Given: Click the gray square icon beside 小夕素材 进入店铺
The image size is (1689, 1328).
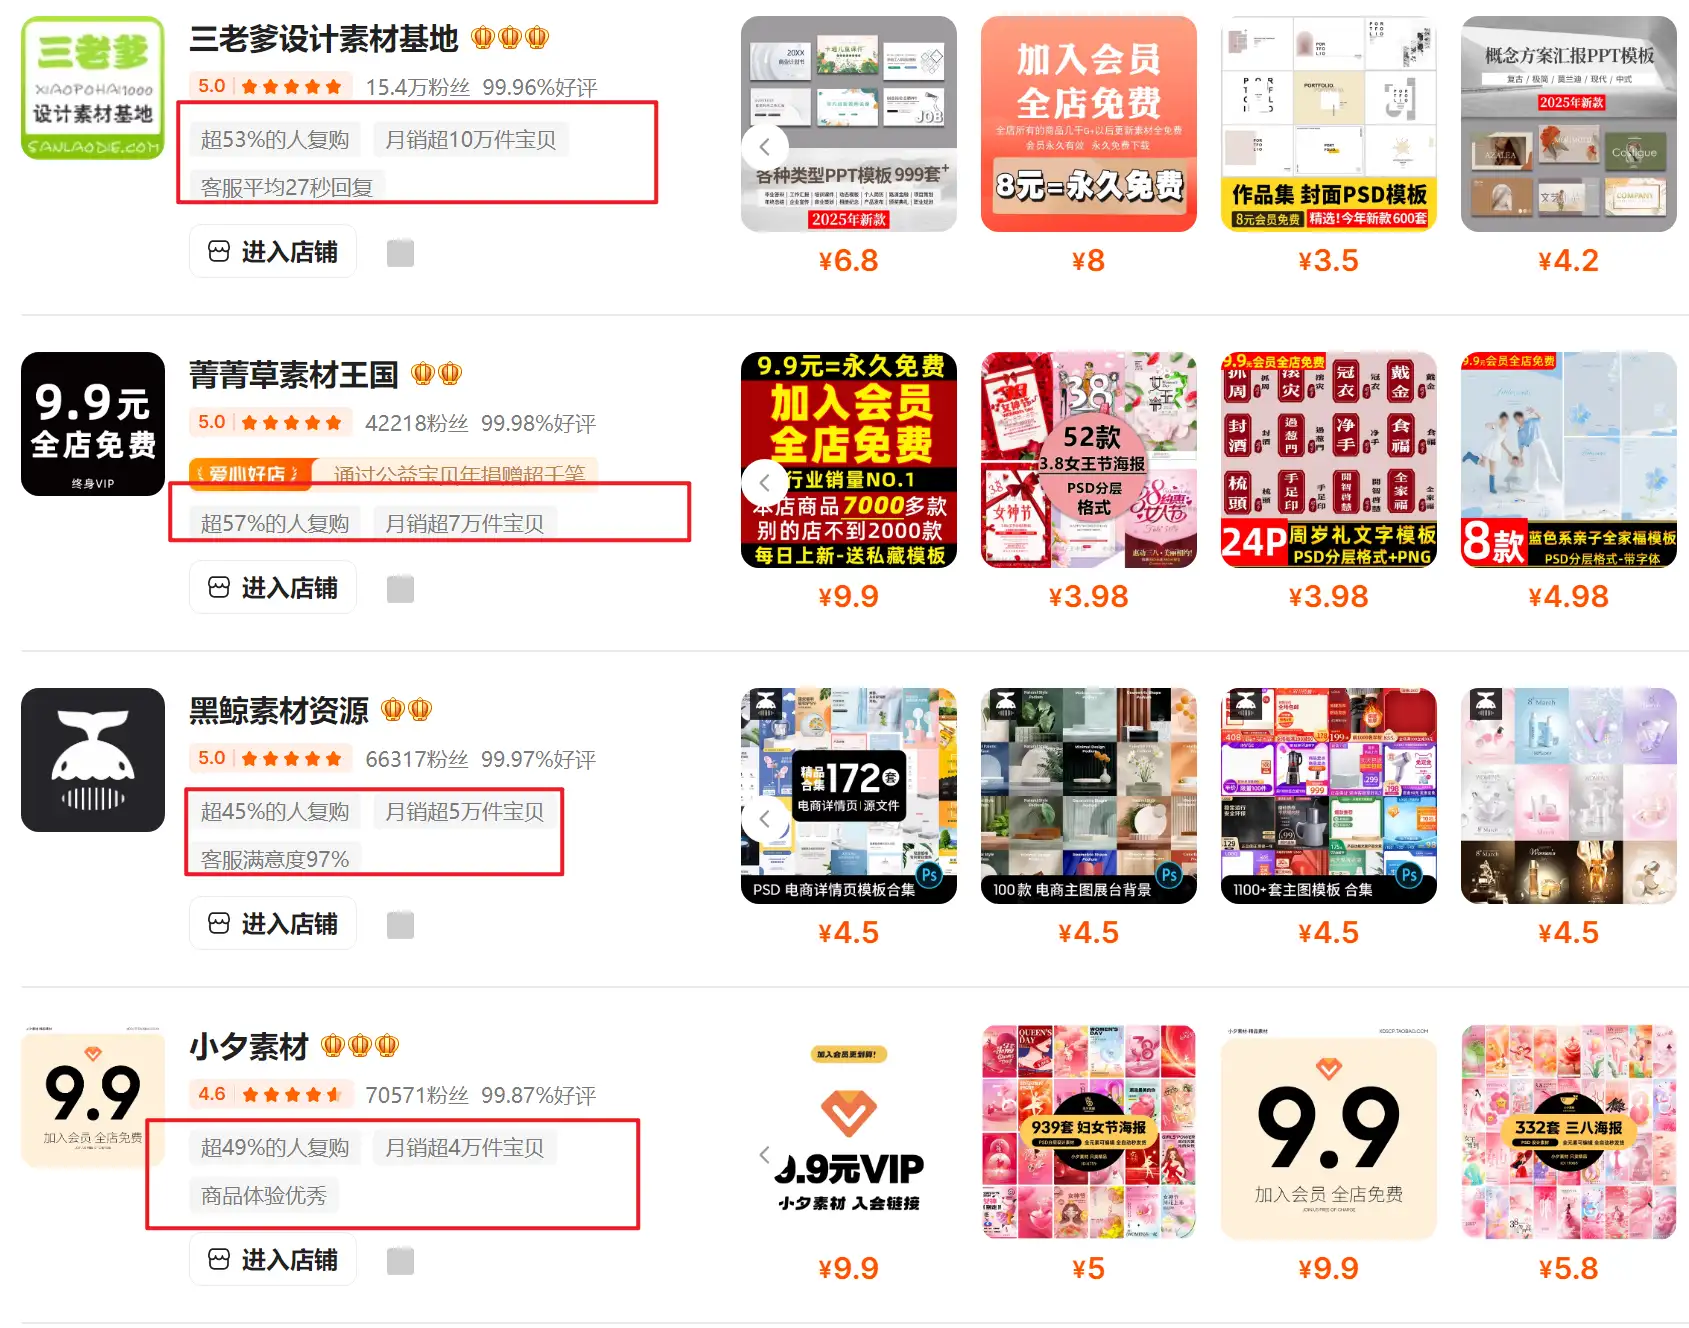Looking at the screenshot, I should (x=400, y=1261).
